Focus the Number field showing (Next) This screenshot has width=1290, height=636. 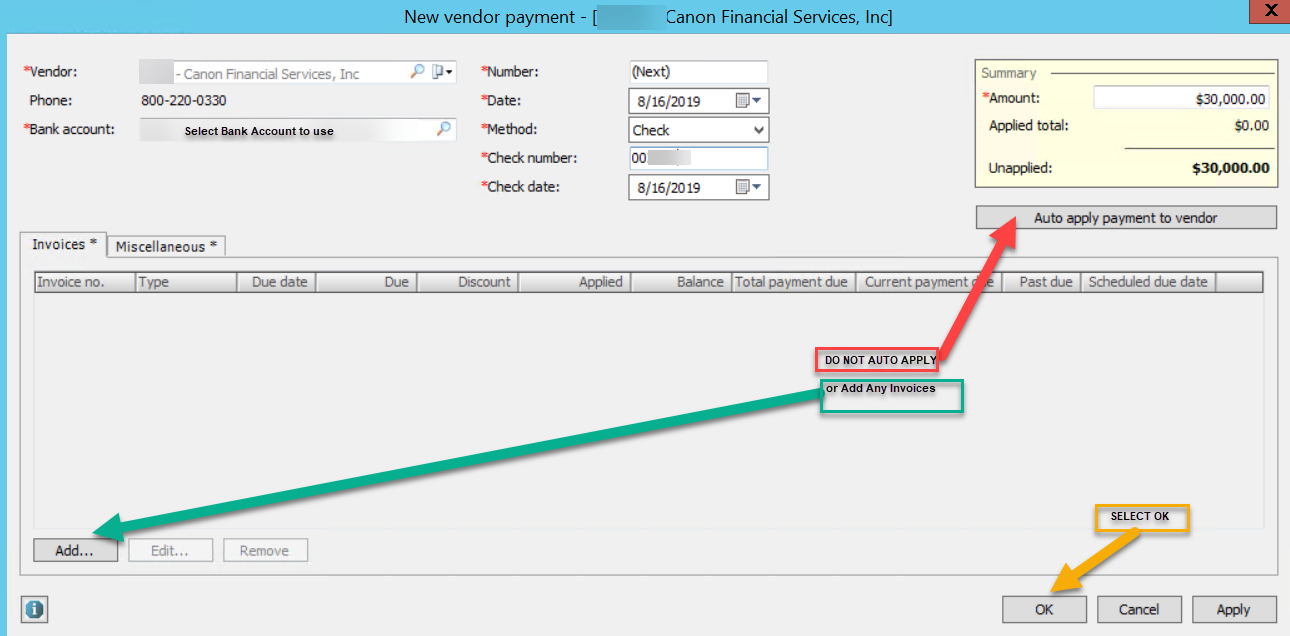point(698,72)
